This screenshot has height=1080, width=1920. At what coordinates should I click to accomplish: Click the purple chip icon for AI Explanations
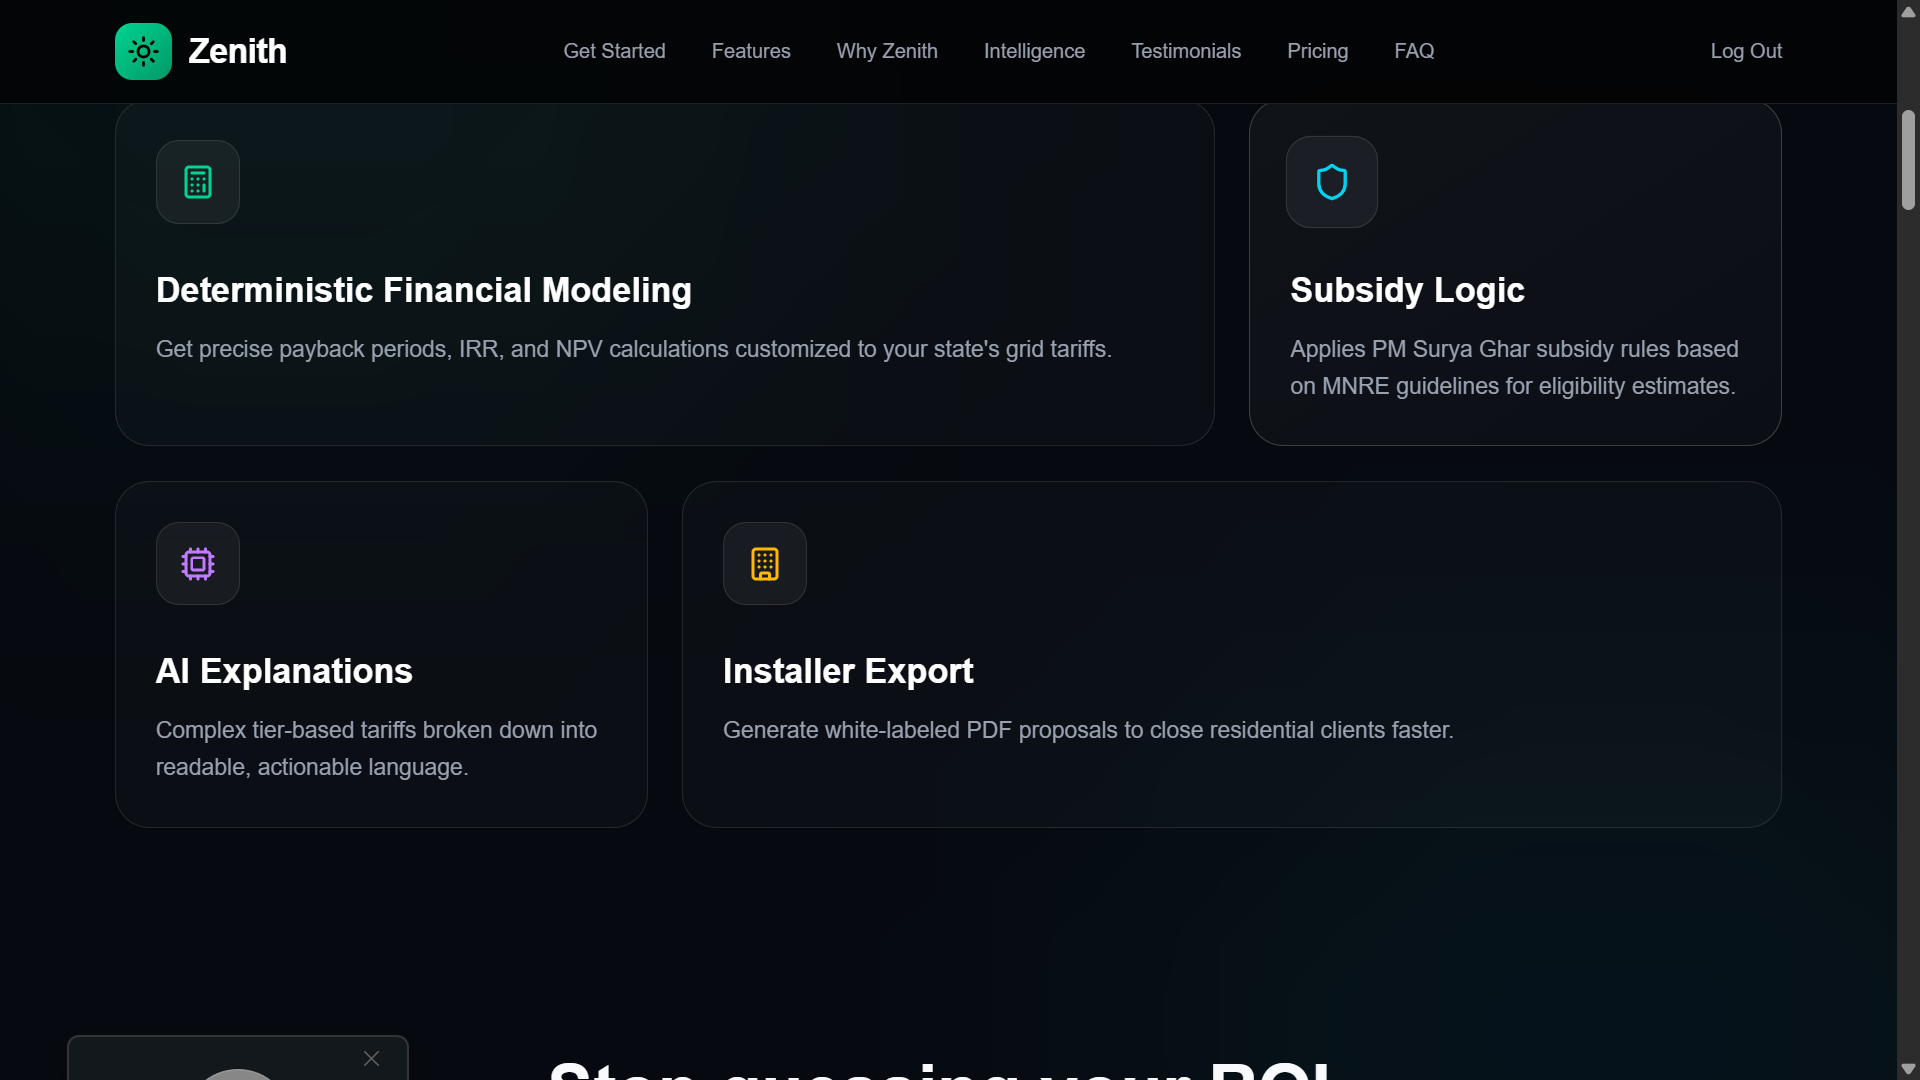198,564
